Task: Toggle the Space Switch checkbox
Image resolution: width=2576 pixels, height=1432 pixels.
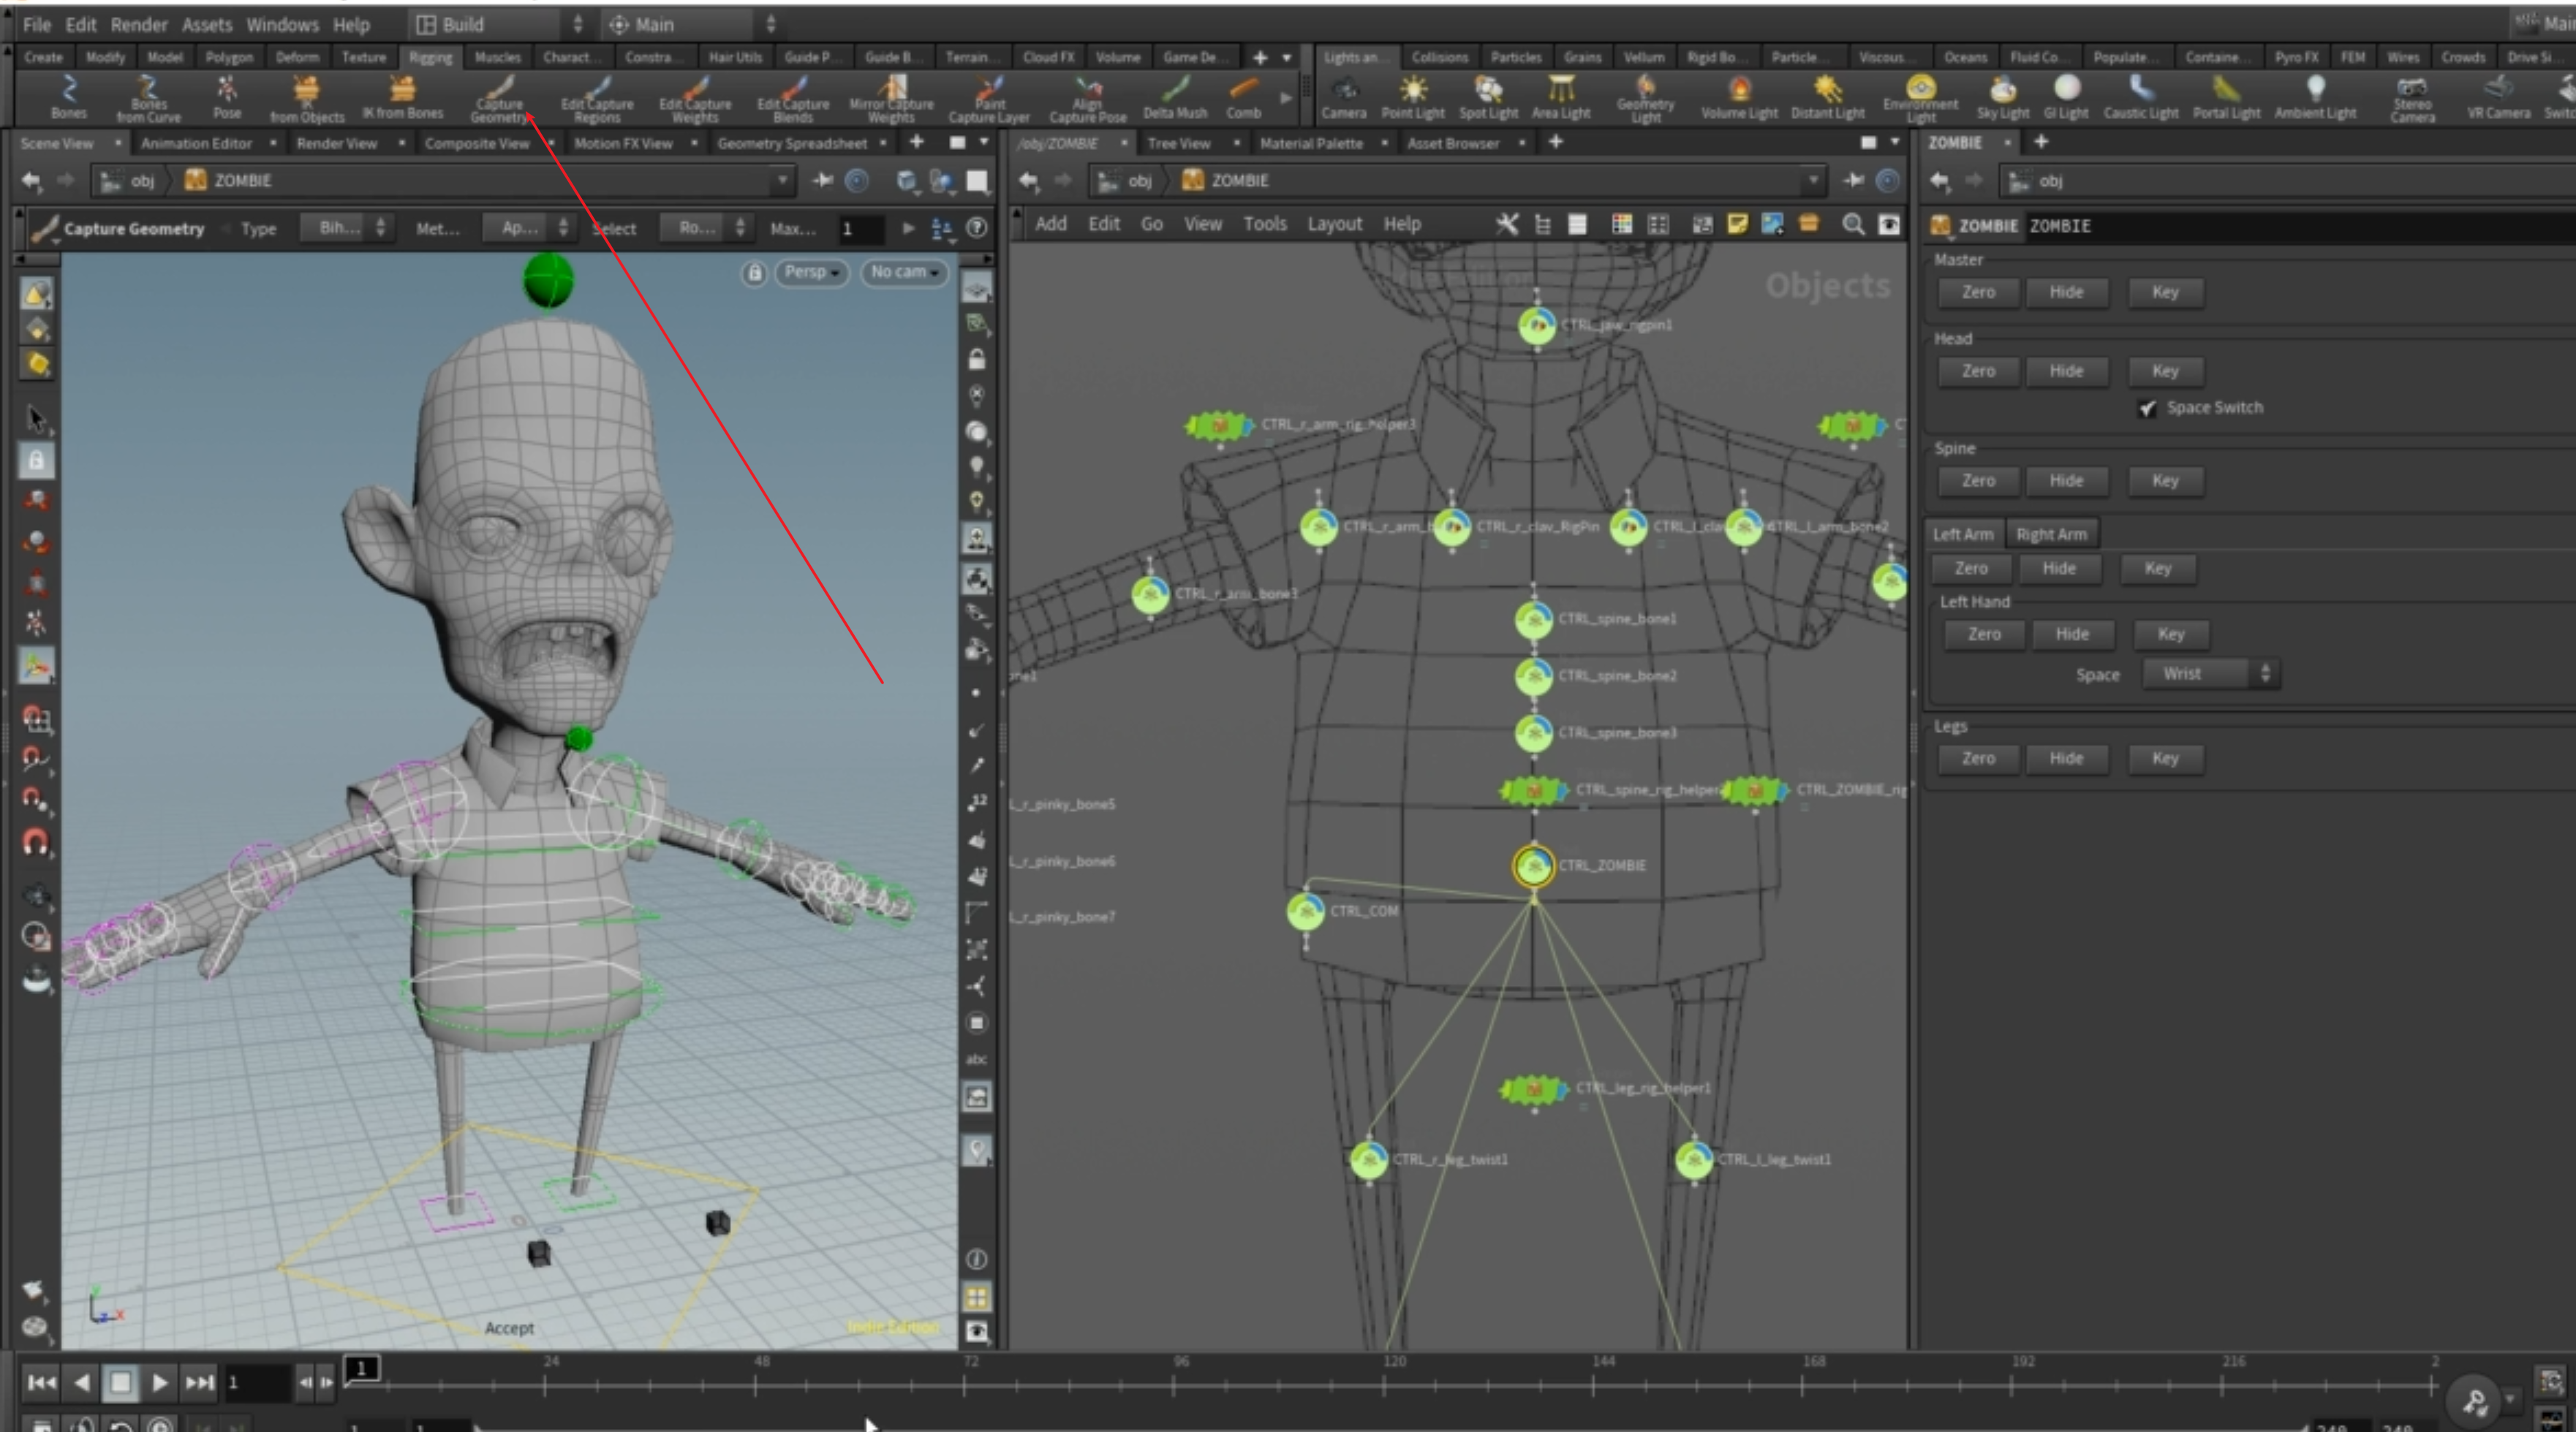Action: click(2147, 408)
